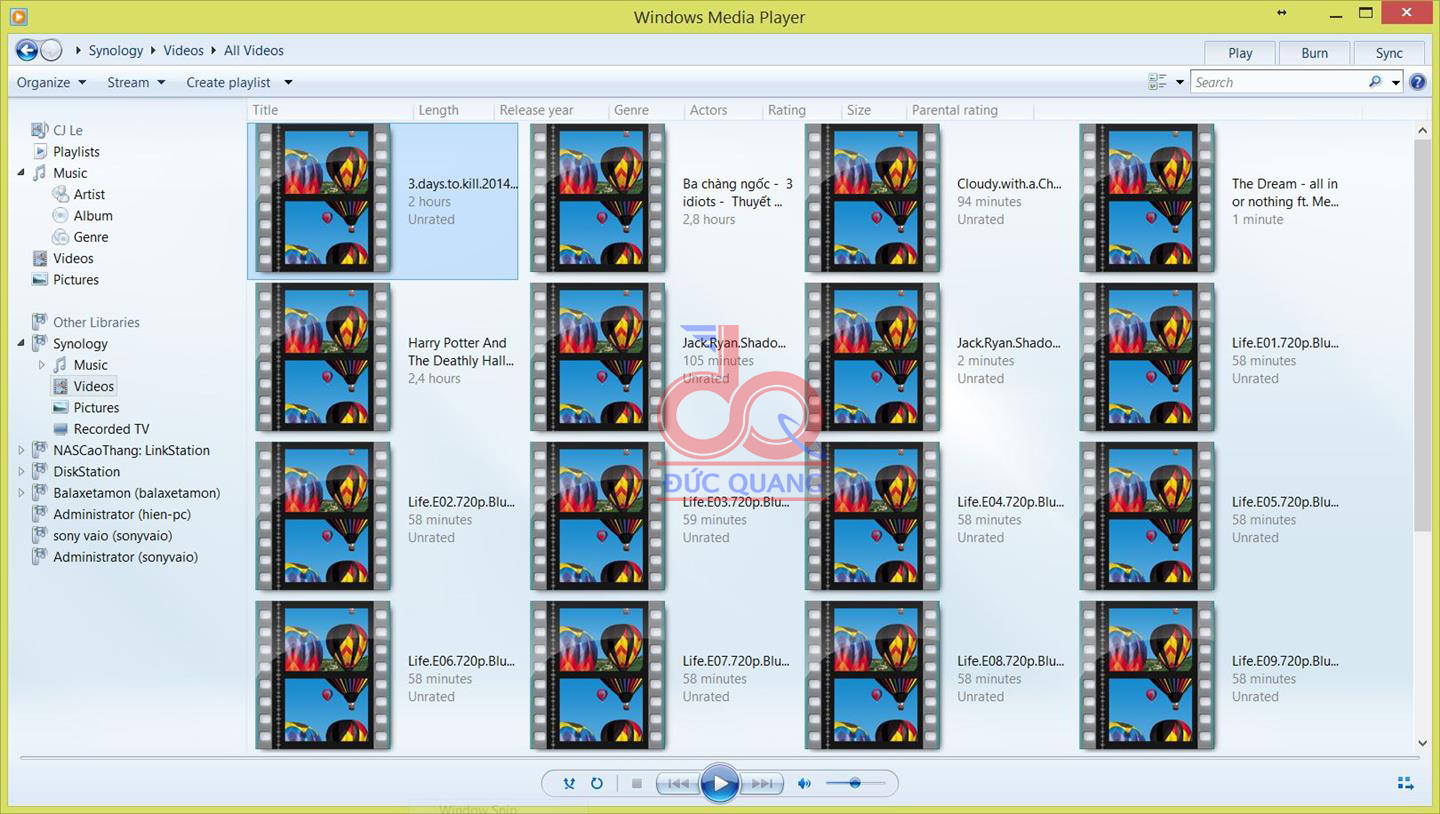Mute the volume speaker icon

[x=804, y=784]
